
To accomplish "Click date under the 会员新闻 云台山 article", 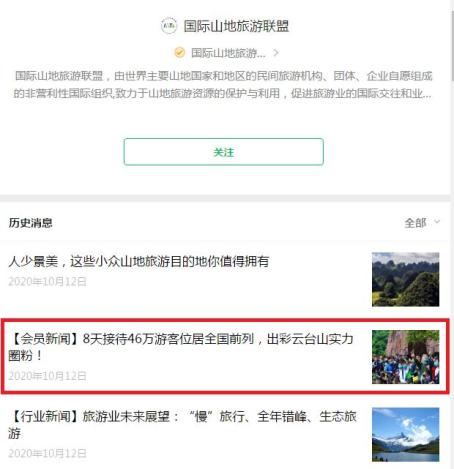I will tap(47, 376).
